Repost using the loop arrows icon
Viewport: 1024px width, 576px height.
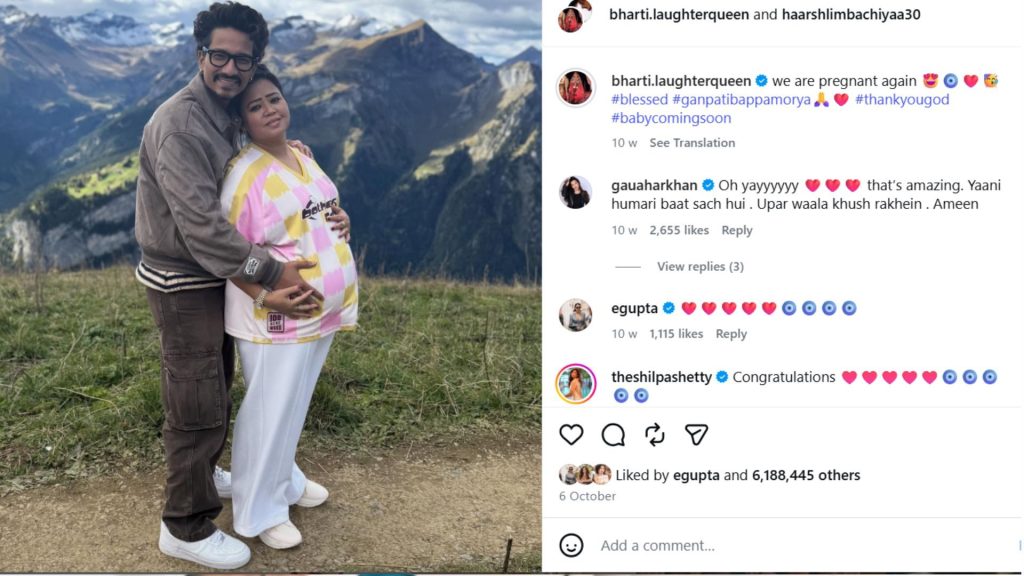(x=654, y=435)
